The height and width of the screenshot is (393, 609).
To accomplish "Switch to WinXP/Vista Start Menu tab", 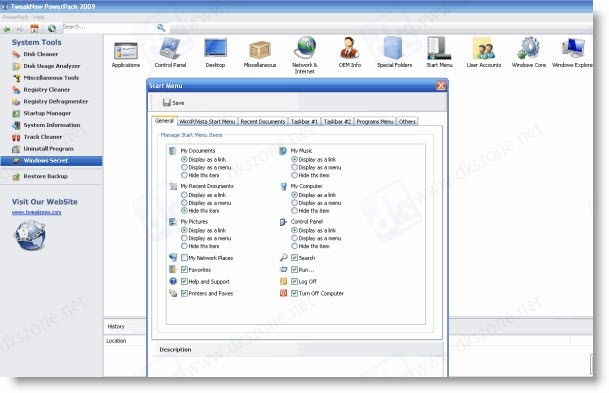I will [207, 122].
